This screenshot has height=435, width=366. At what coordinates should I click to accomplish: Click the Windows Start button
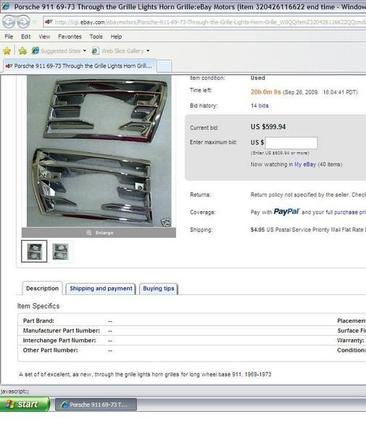pos(24,404)
